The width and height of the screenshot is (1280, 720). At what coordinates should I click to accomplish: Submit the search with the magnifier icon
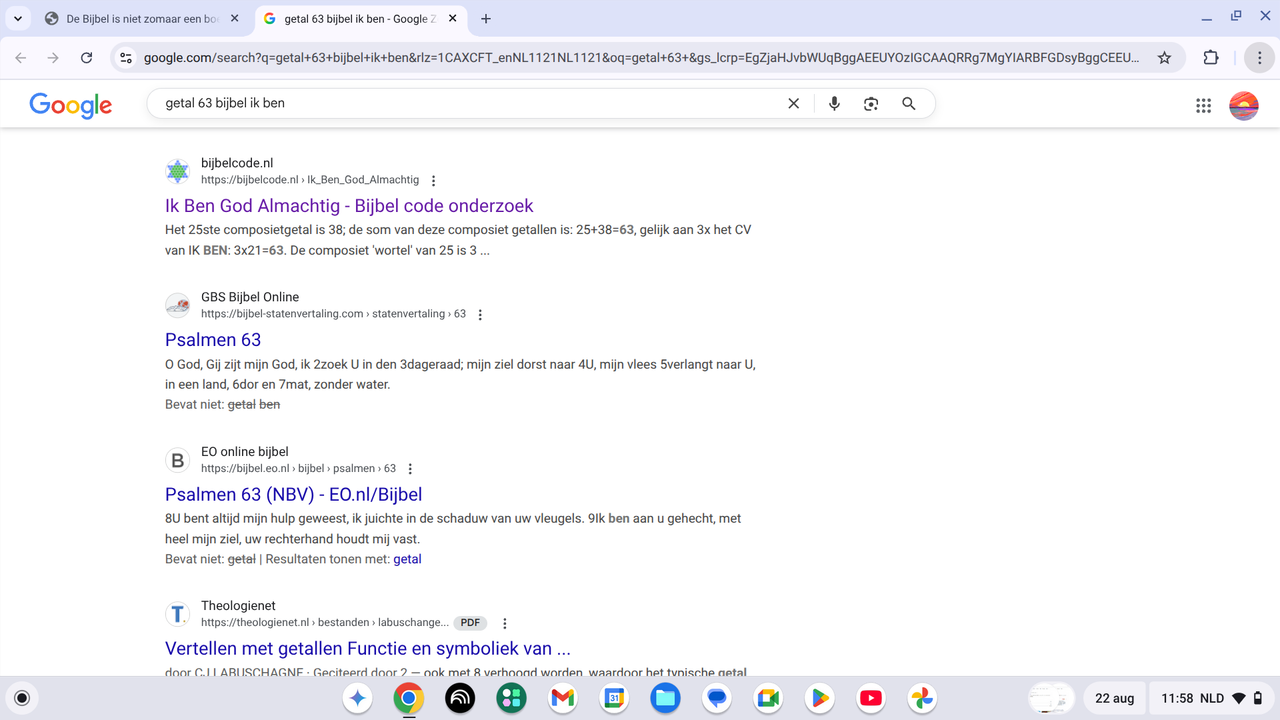click(x=908, y=103)
